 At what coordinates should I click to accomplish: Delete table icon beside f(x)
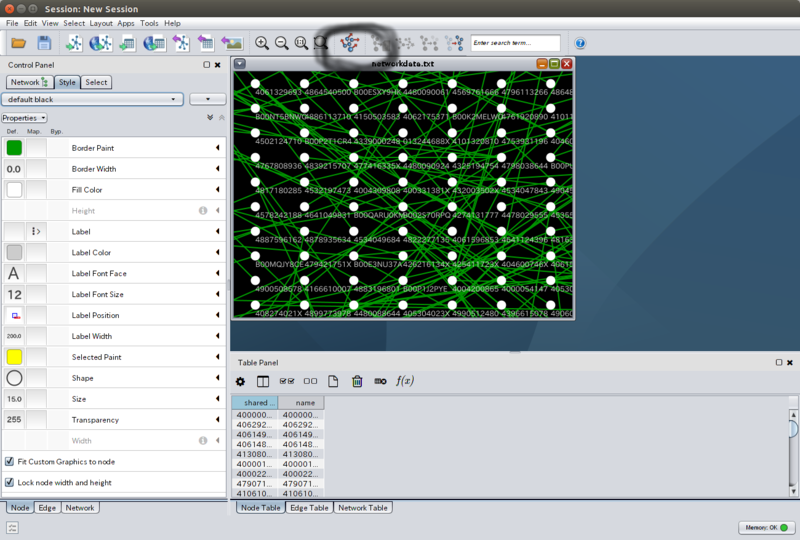pos(380,381)
